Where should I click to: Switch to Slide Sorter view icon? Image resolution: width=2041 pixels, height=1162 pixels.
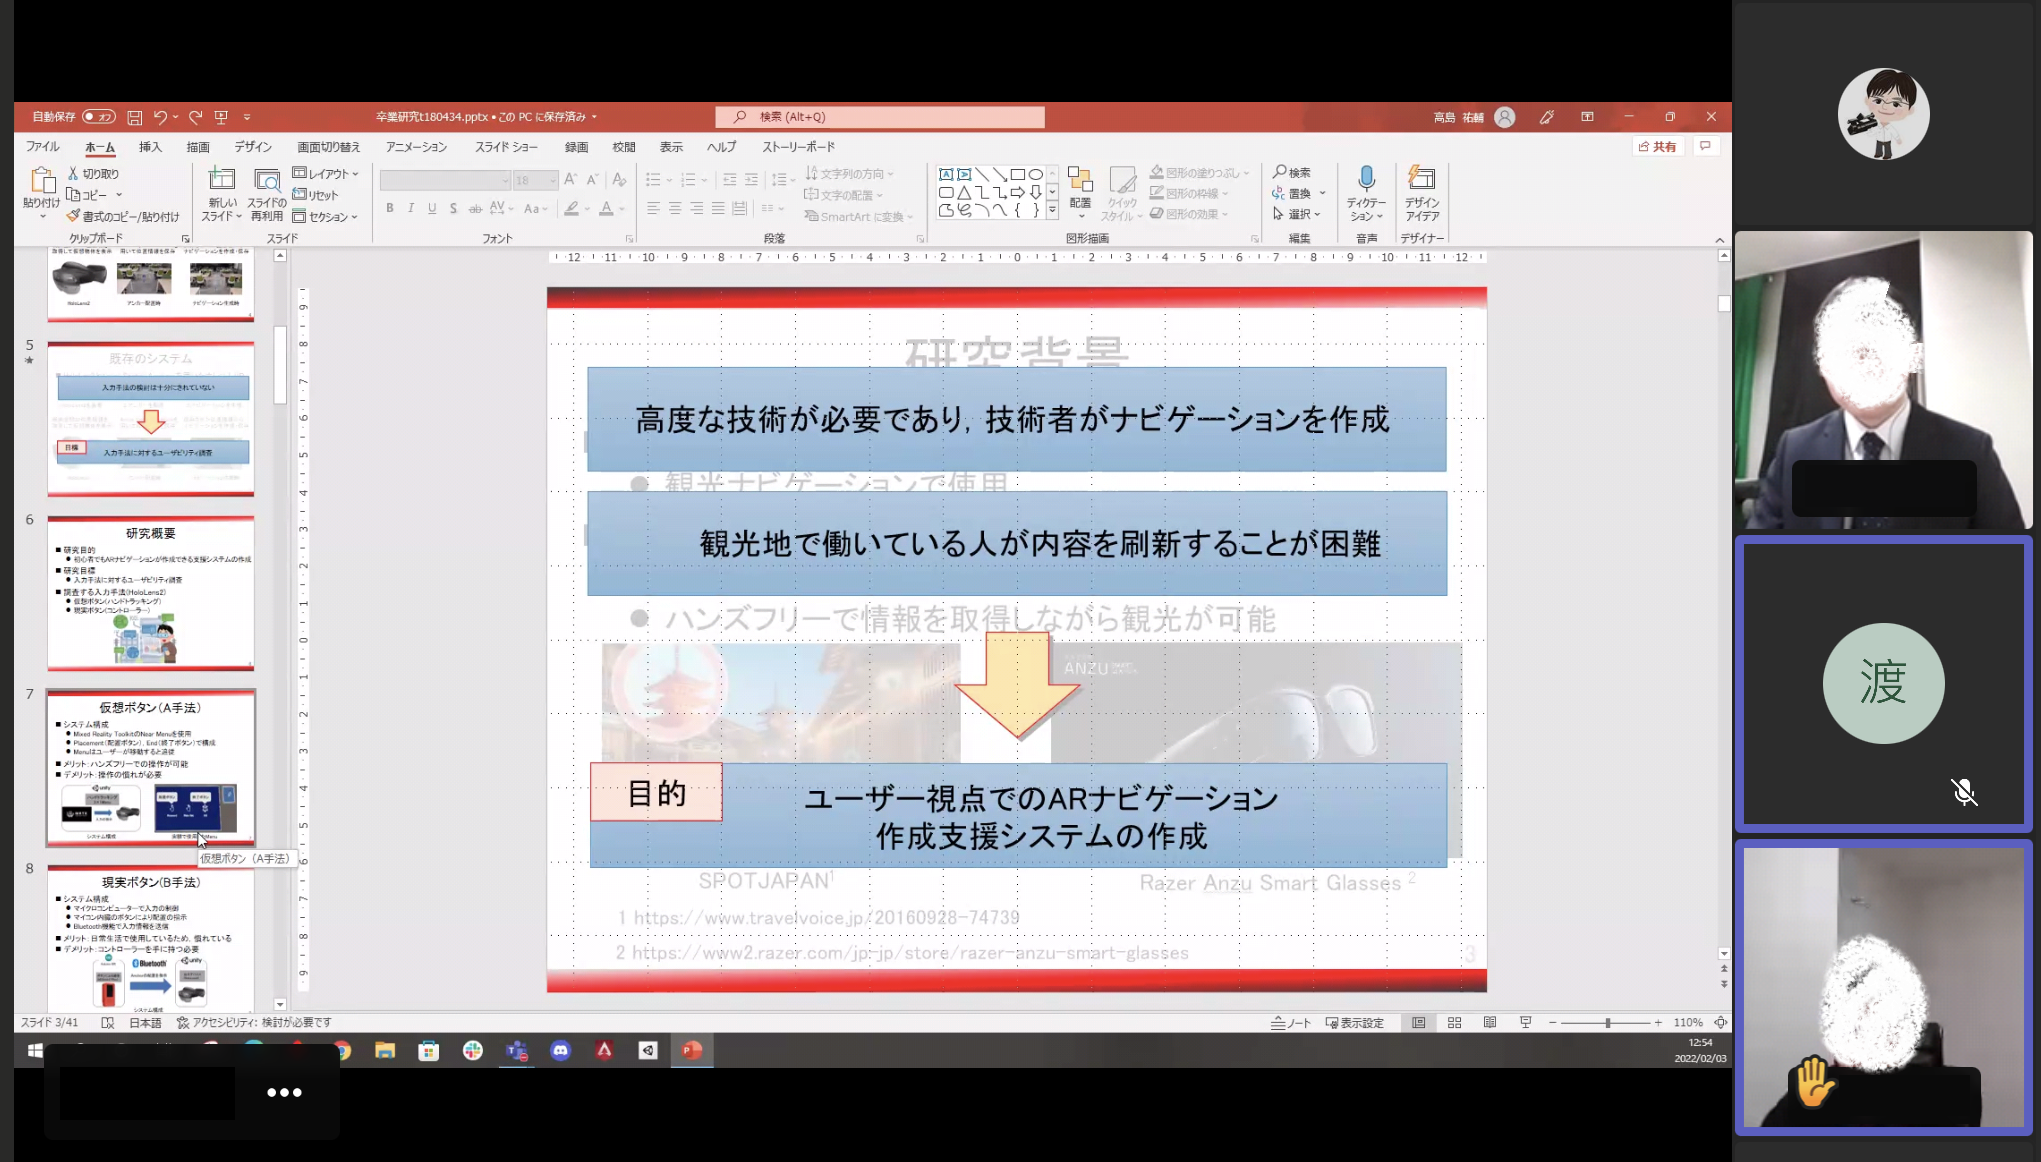tap(1454, 1022)
